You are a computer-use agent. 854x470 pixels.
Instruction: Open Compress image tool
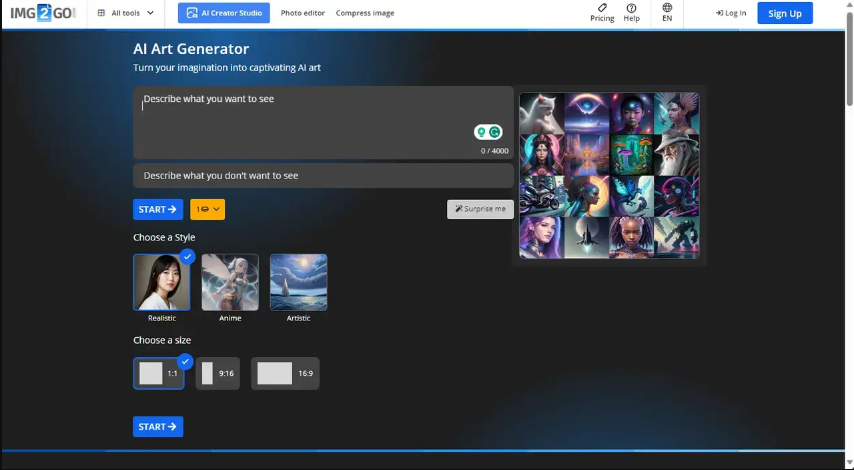pyautogui.click(x=365, y=13)
